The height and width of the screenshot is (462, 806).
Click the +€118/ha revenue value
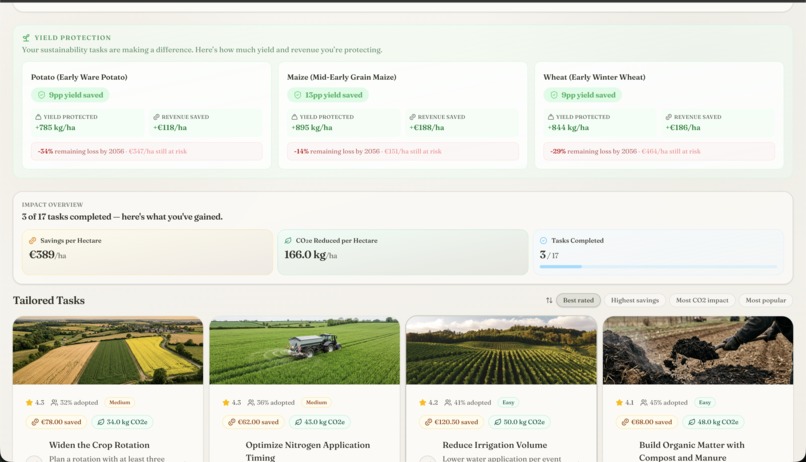coord(170,127)
